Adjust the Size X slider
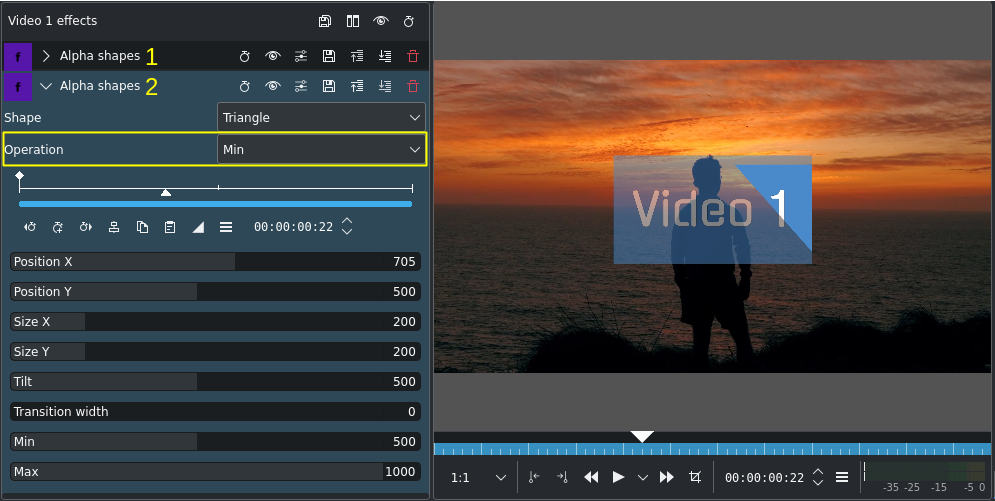 coord(215,322)
